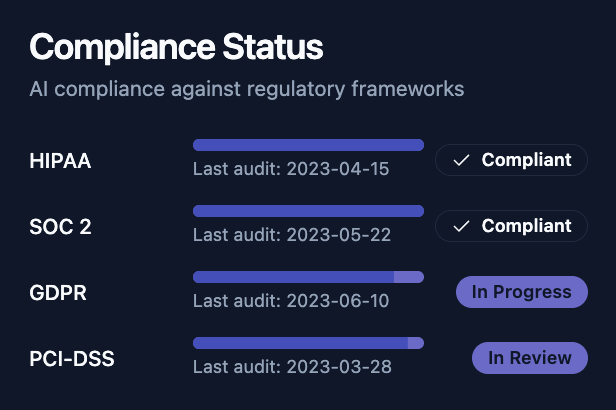The height and width of the screenshot is (410, 616).
Task: Click the GDPR In Progress badge
Action: click(x=521, y=292)
